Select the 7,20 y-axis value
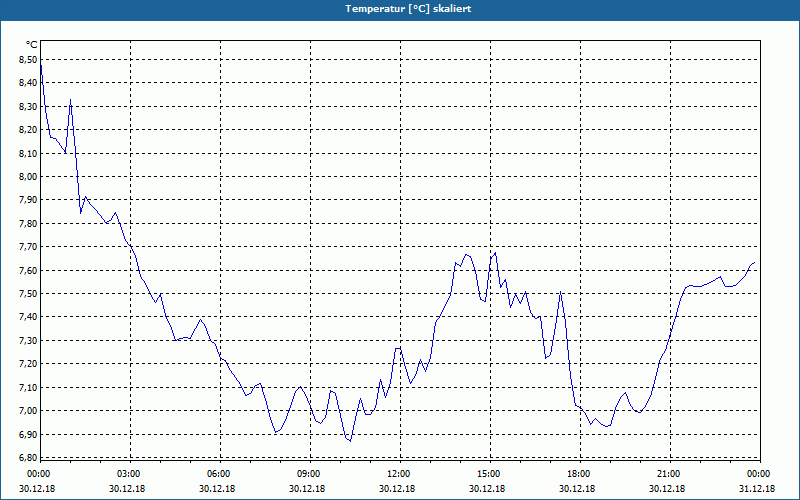 (28, 364)
